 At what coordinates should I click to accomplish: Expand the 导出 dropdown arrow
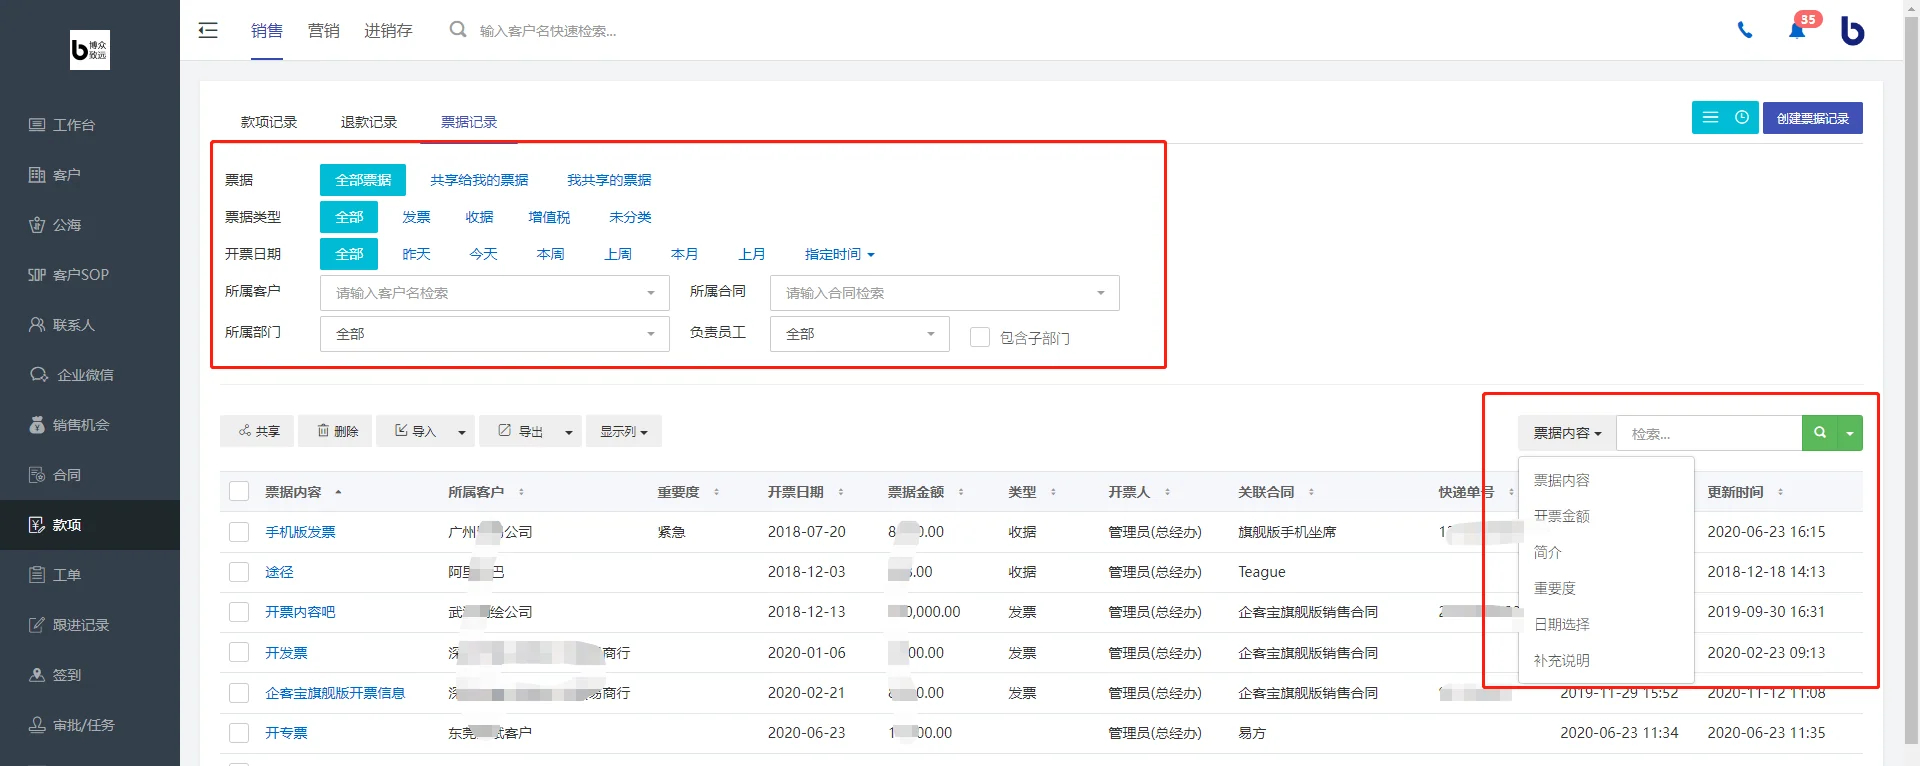tap(569, 431)
